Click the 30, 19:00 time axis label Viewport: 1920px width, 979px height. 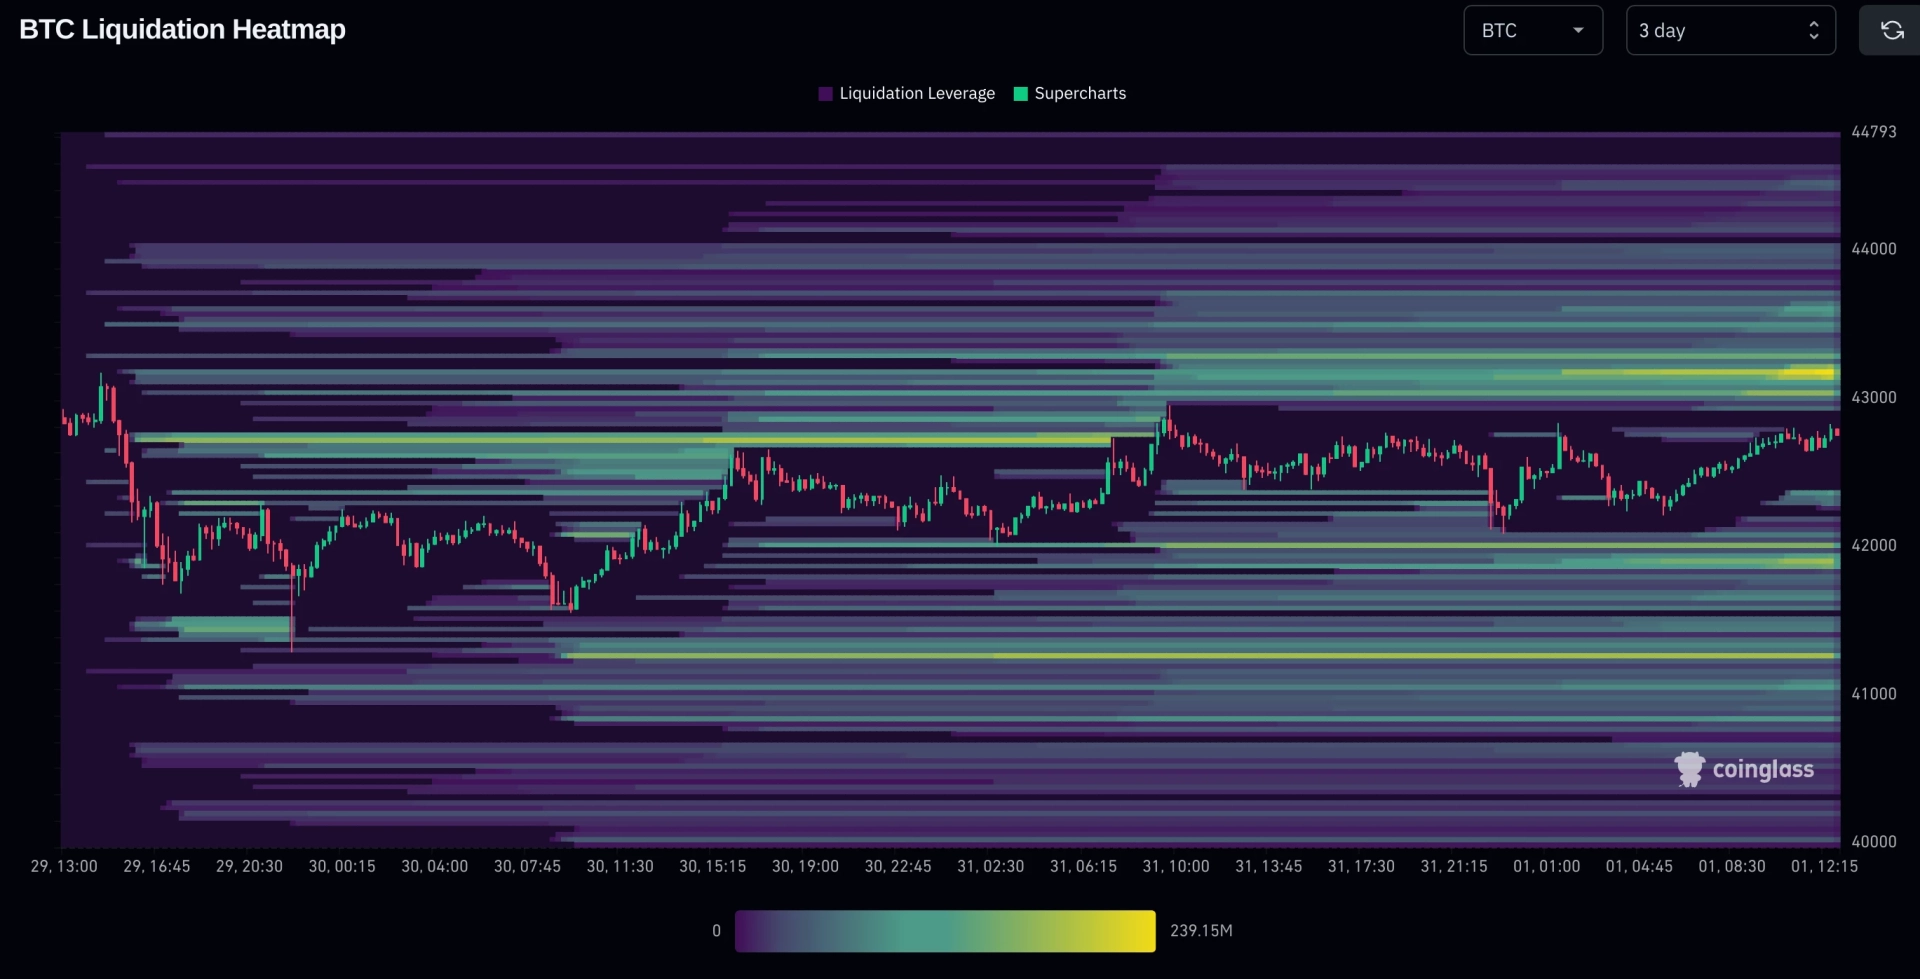(x=805, y=866)
